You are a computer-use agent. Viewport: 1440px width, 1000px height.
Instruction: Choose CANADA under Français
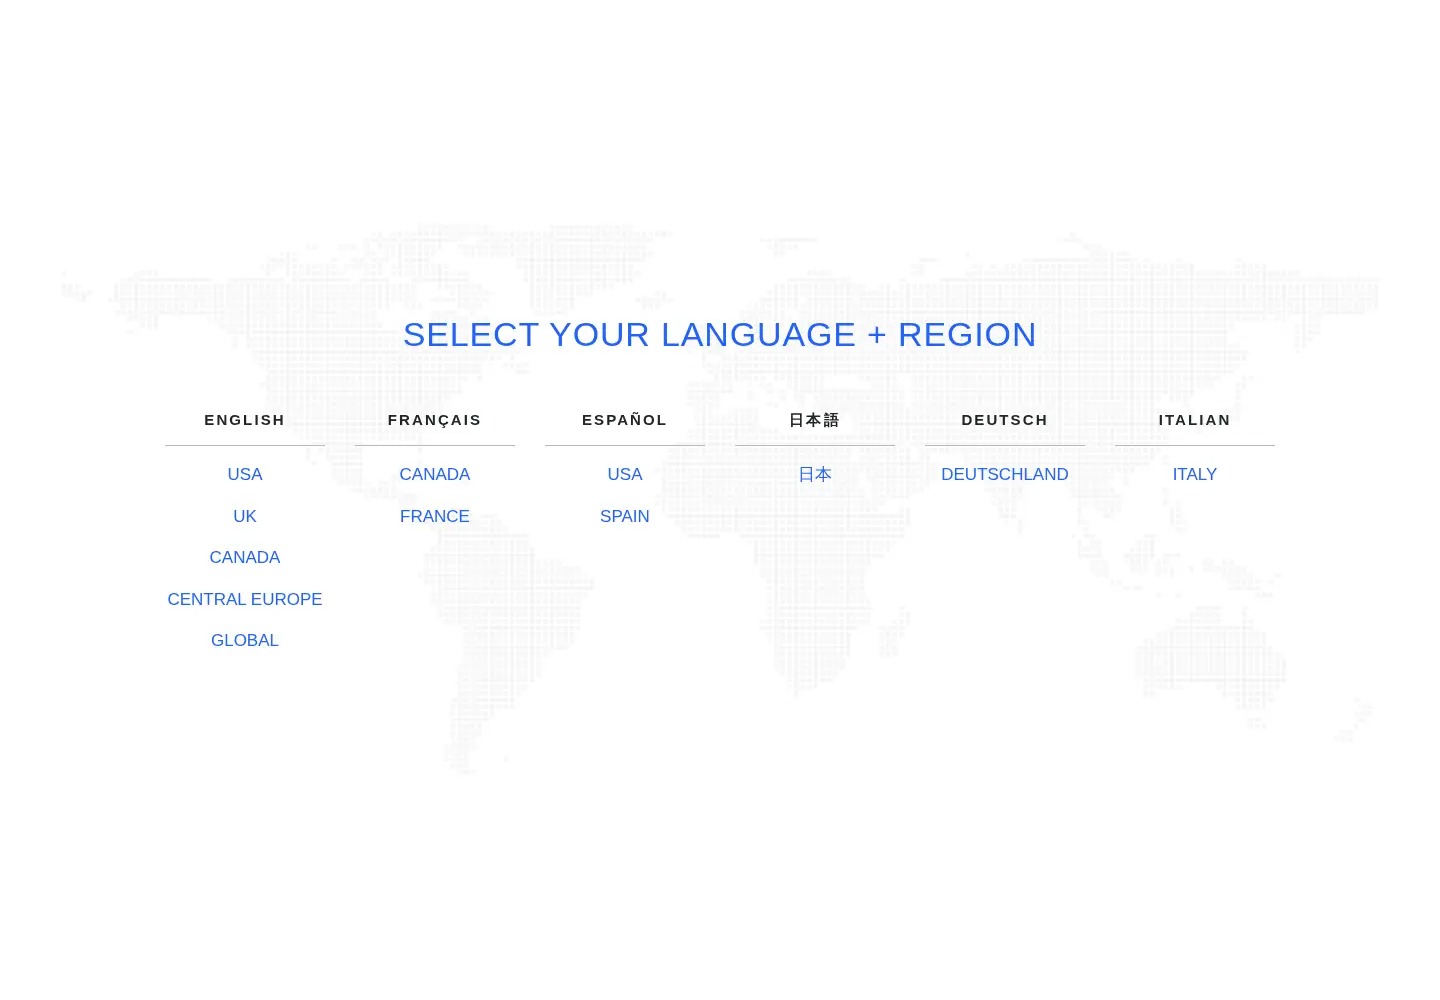[x=435, y=475]
